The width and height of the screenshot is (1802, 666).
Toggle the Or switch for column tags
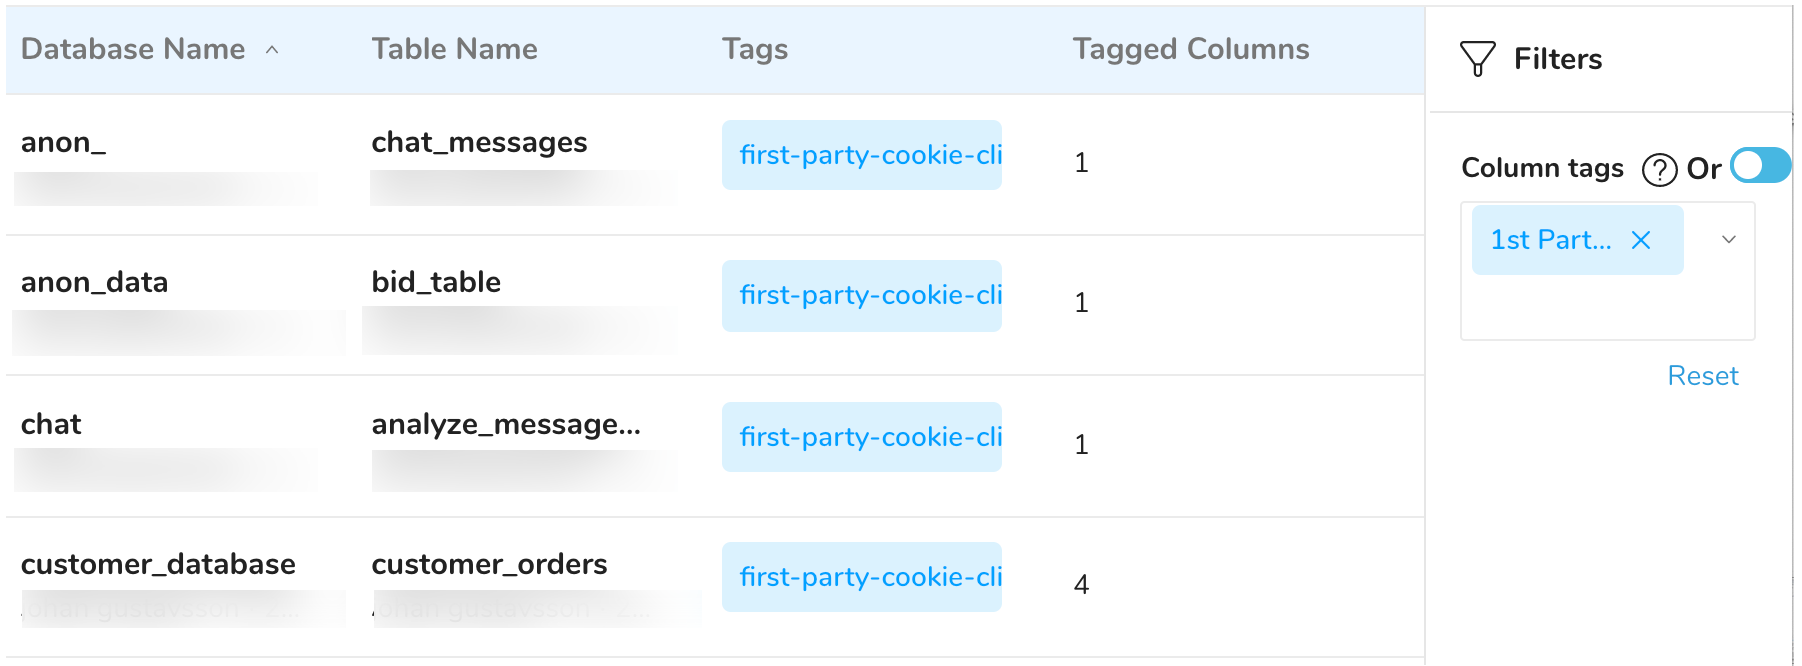click(x=1760, y=166)
